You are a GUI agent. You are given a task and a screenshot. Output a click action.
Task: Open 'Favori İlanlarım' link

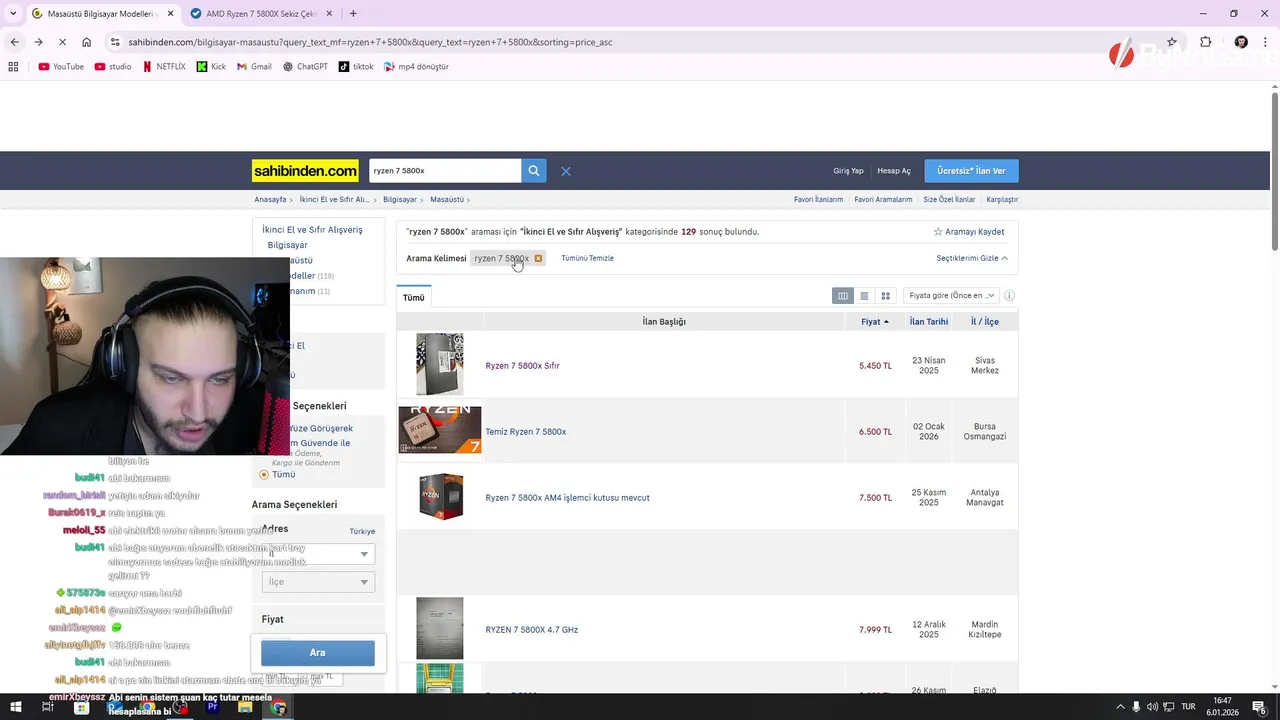coord(818,200)
